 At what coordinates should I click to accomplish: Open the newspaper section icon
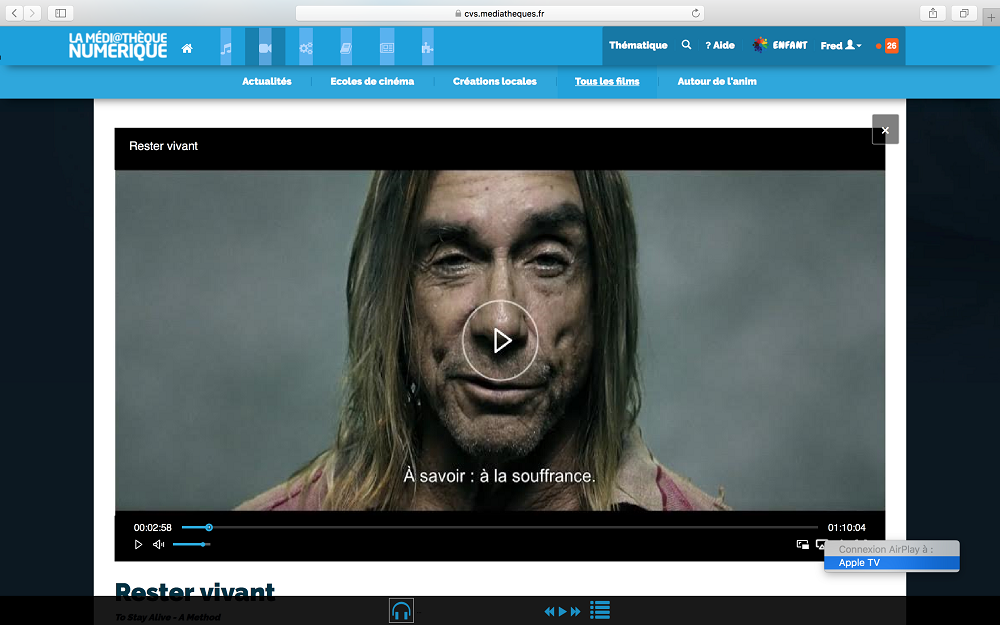click(386, 47)
